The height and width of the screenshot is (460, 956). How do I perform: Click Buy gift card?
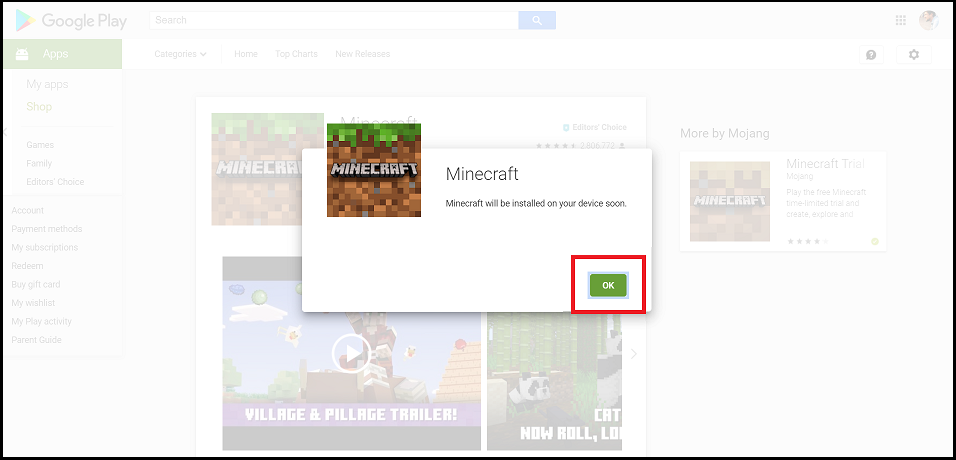coord(35,284)
